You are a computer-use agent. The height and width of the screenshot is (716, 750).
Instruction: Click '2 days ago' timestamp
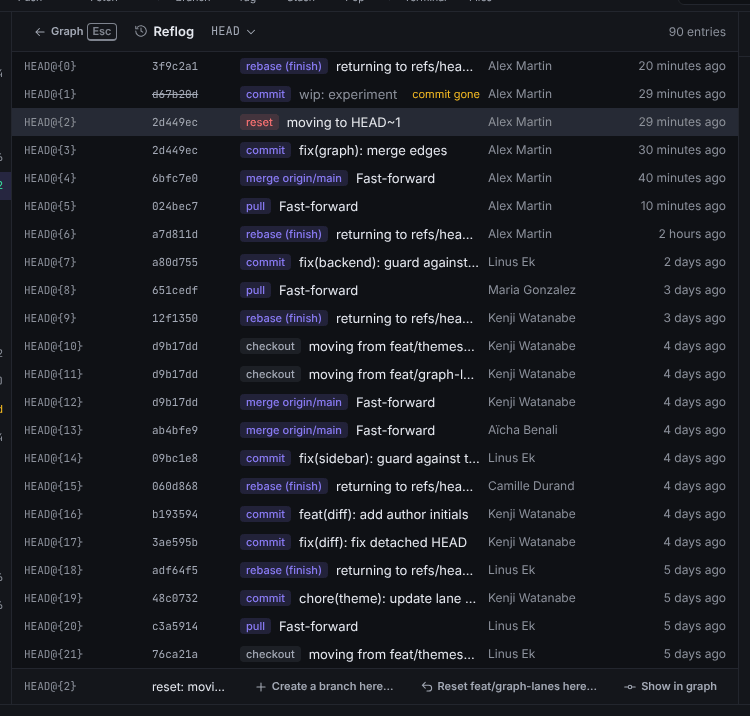coord(694,262)
